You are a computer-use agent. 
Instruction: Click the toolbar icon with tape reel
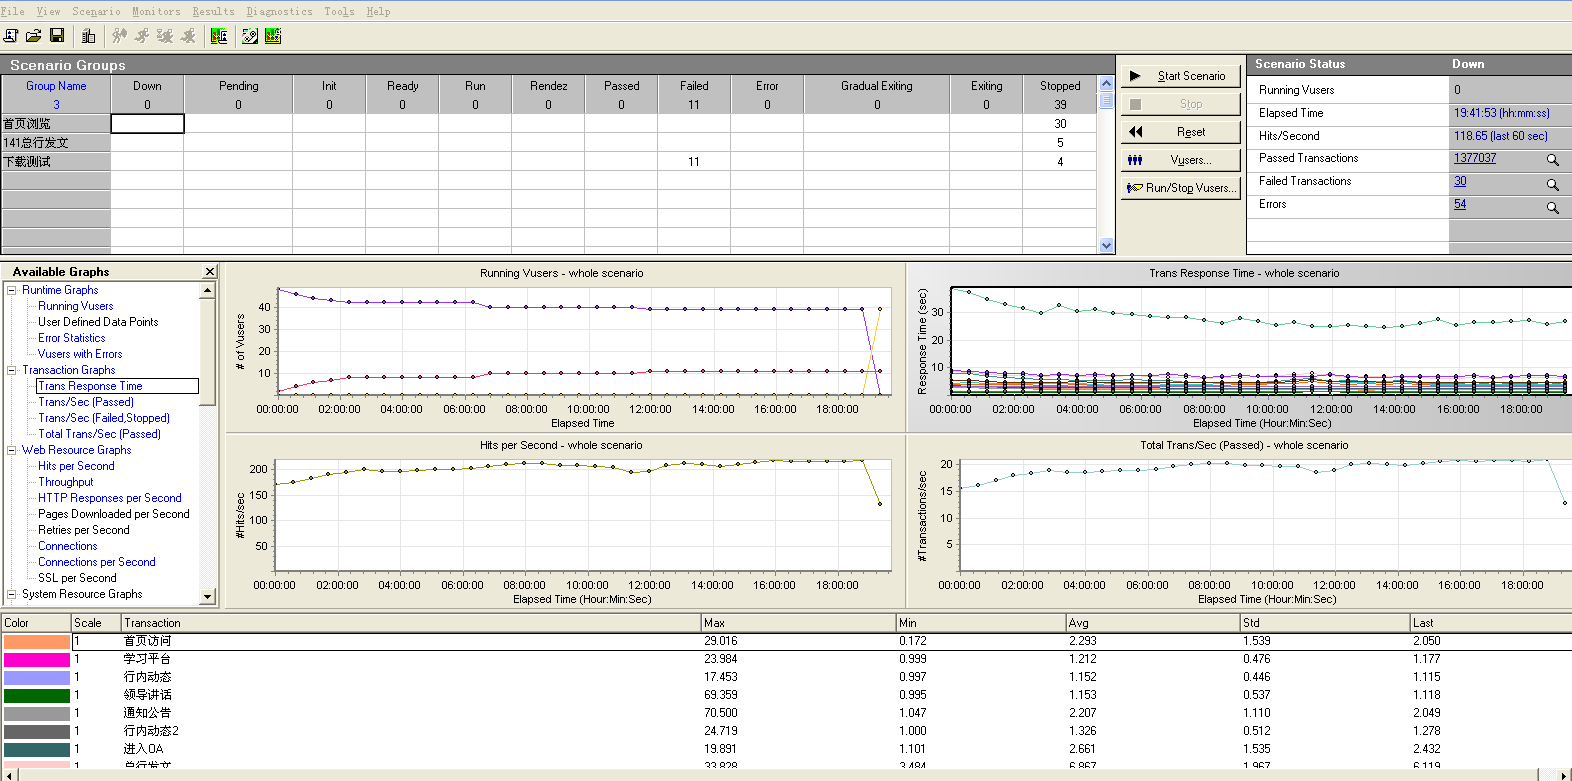250,36
